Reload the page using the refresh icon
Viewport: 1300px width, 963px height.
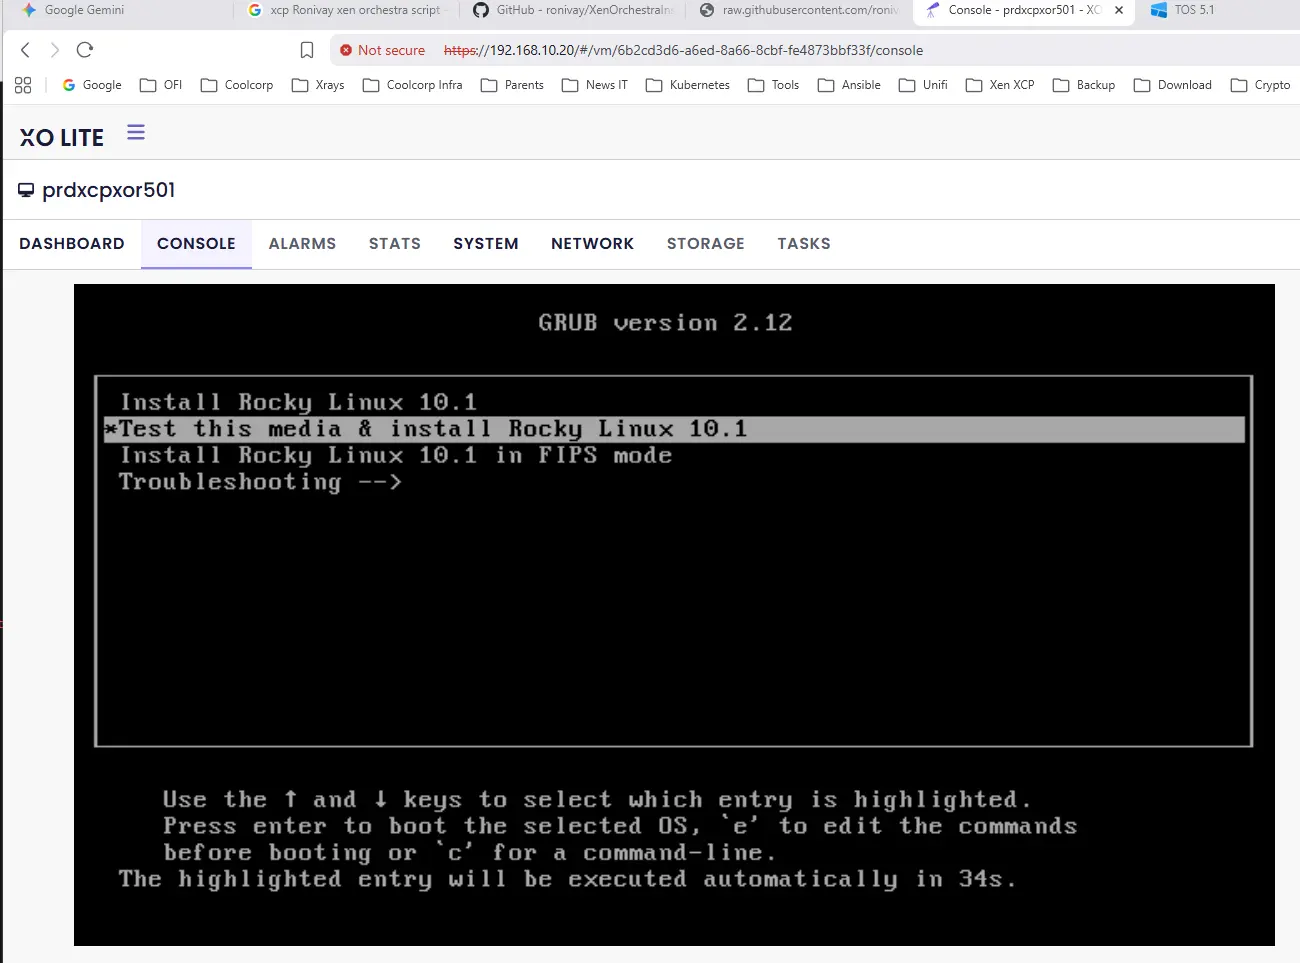(x=84, y=49)
